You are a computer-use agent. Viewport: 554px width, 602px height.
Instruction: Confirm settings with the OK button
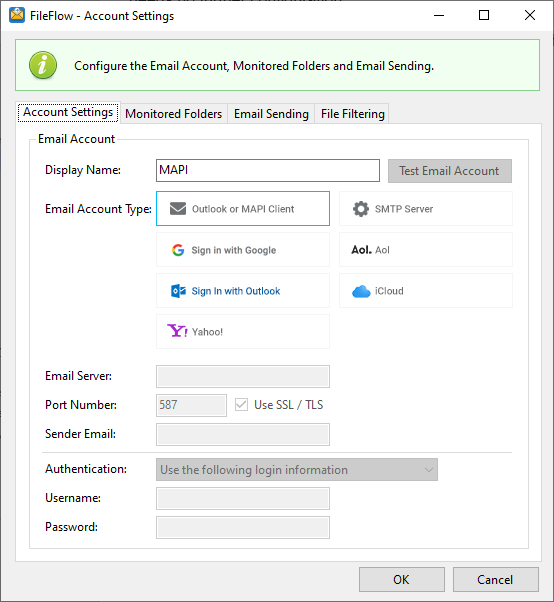[402, 579]
